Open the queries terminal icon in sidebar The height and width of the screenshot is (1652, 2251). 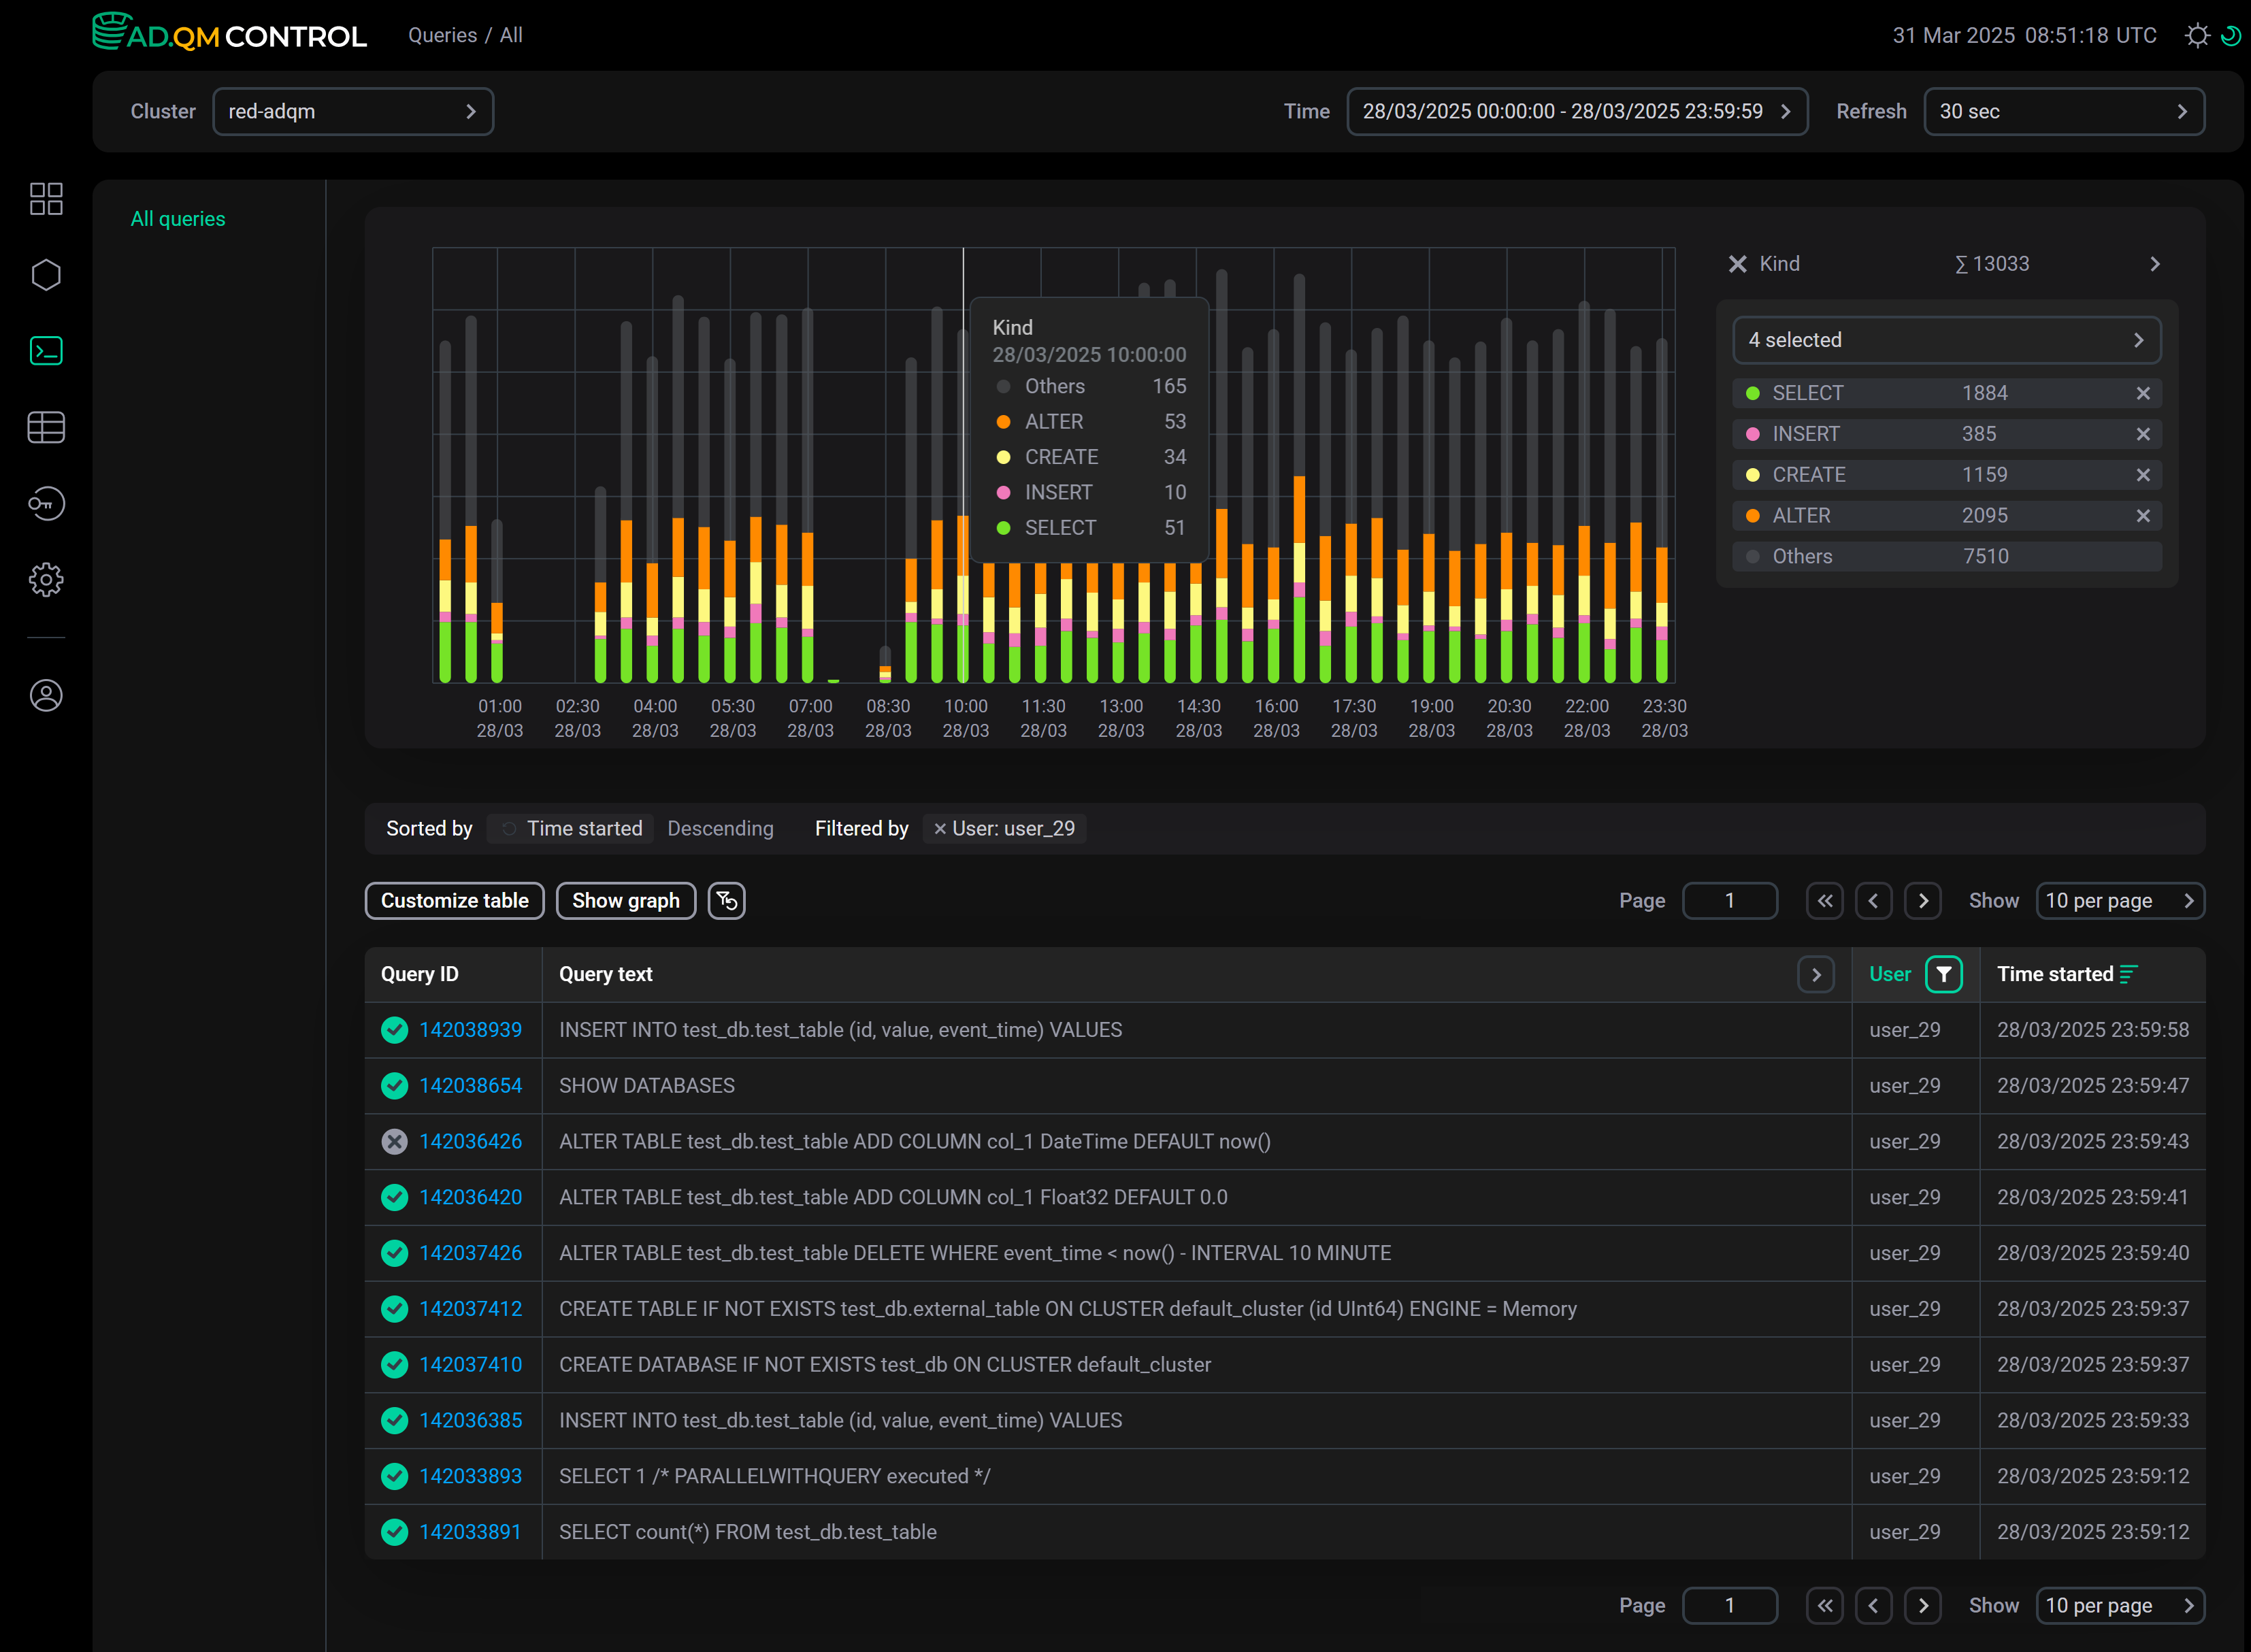point(46,351)
